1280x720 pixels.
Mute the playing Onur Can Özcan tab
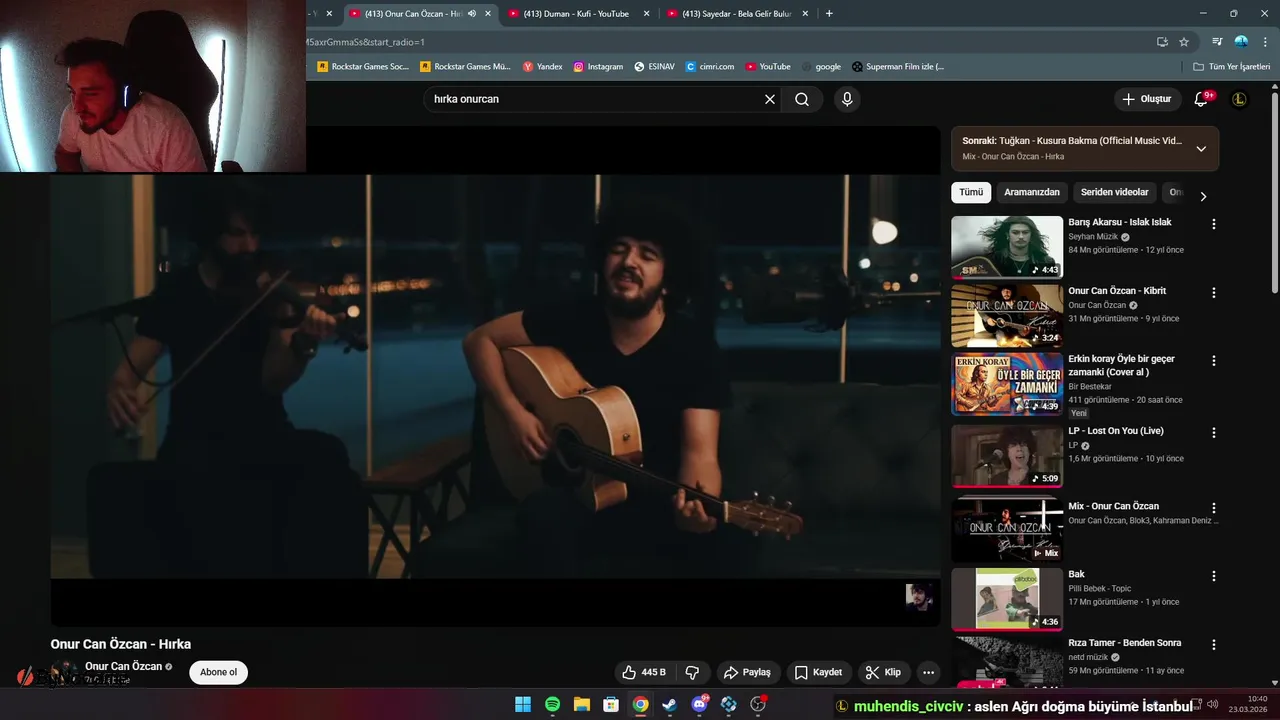click(x=472, y=14)
